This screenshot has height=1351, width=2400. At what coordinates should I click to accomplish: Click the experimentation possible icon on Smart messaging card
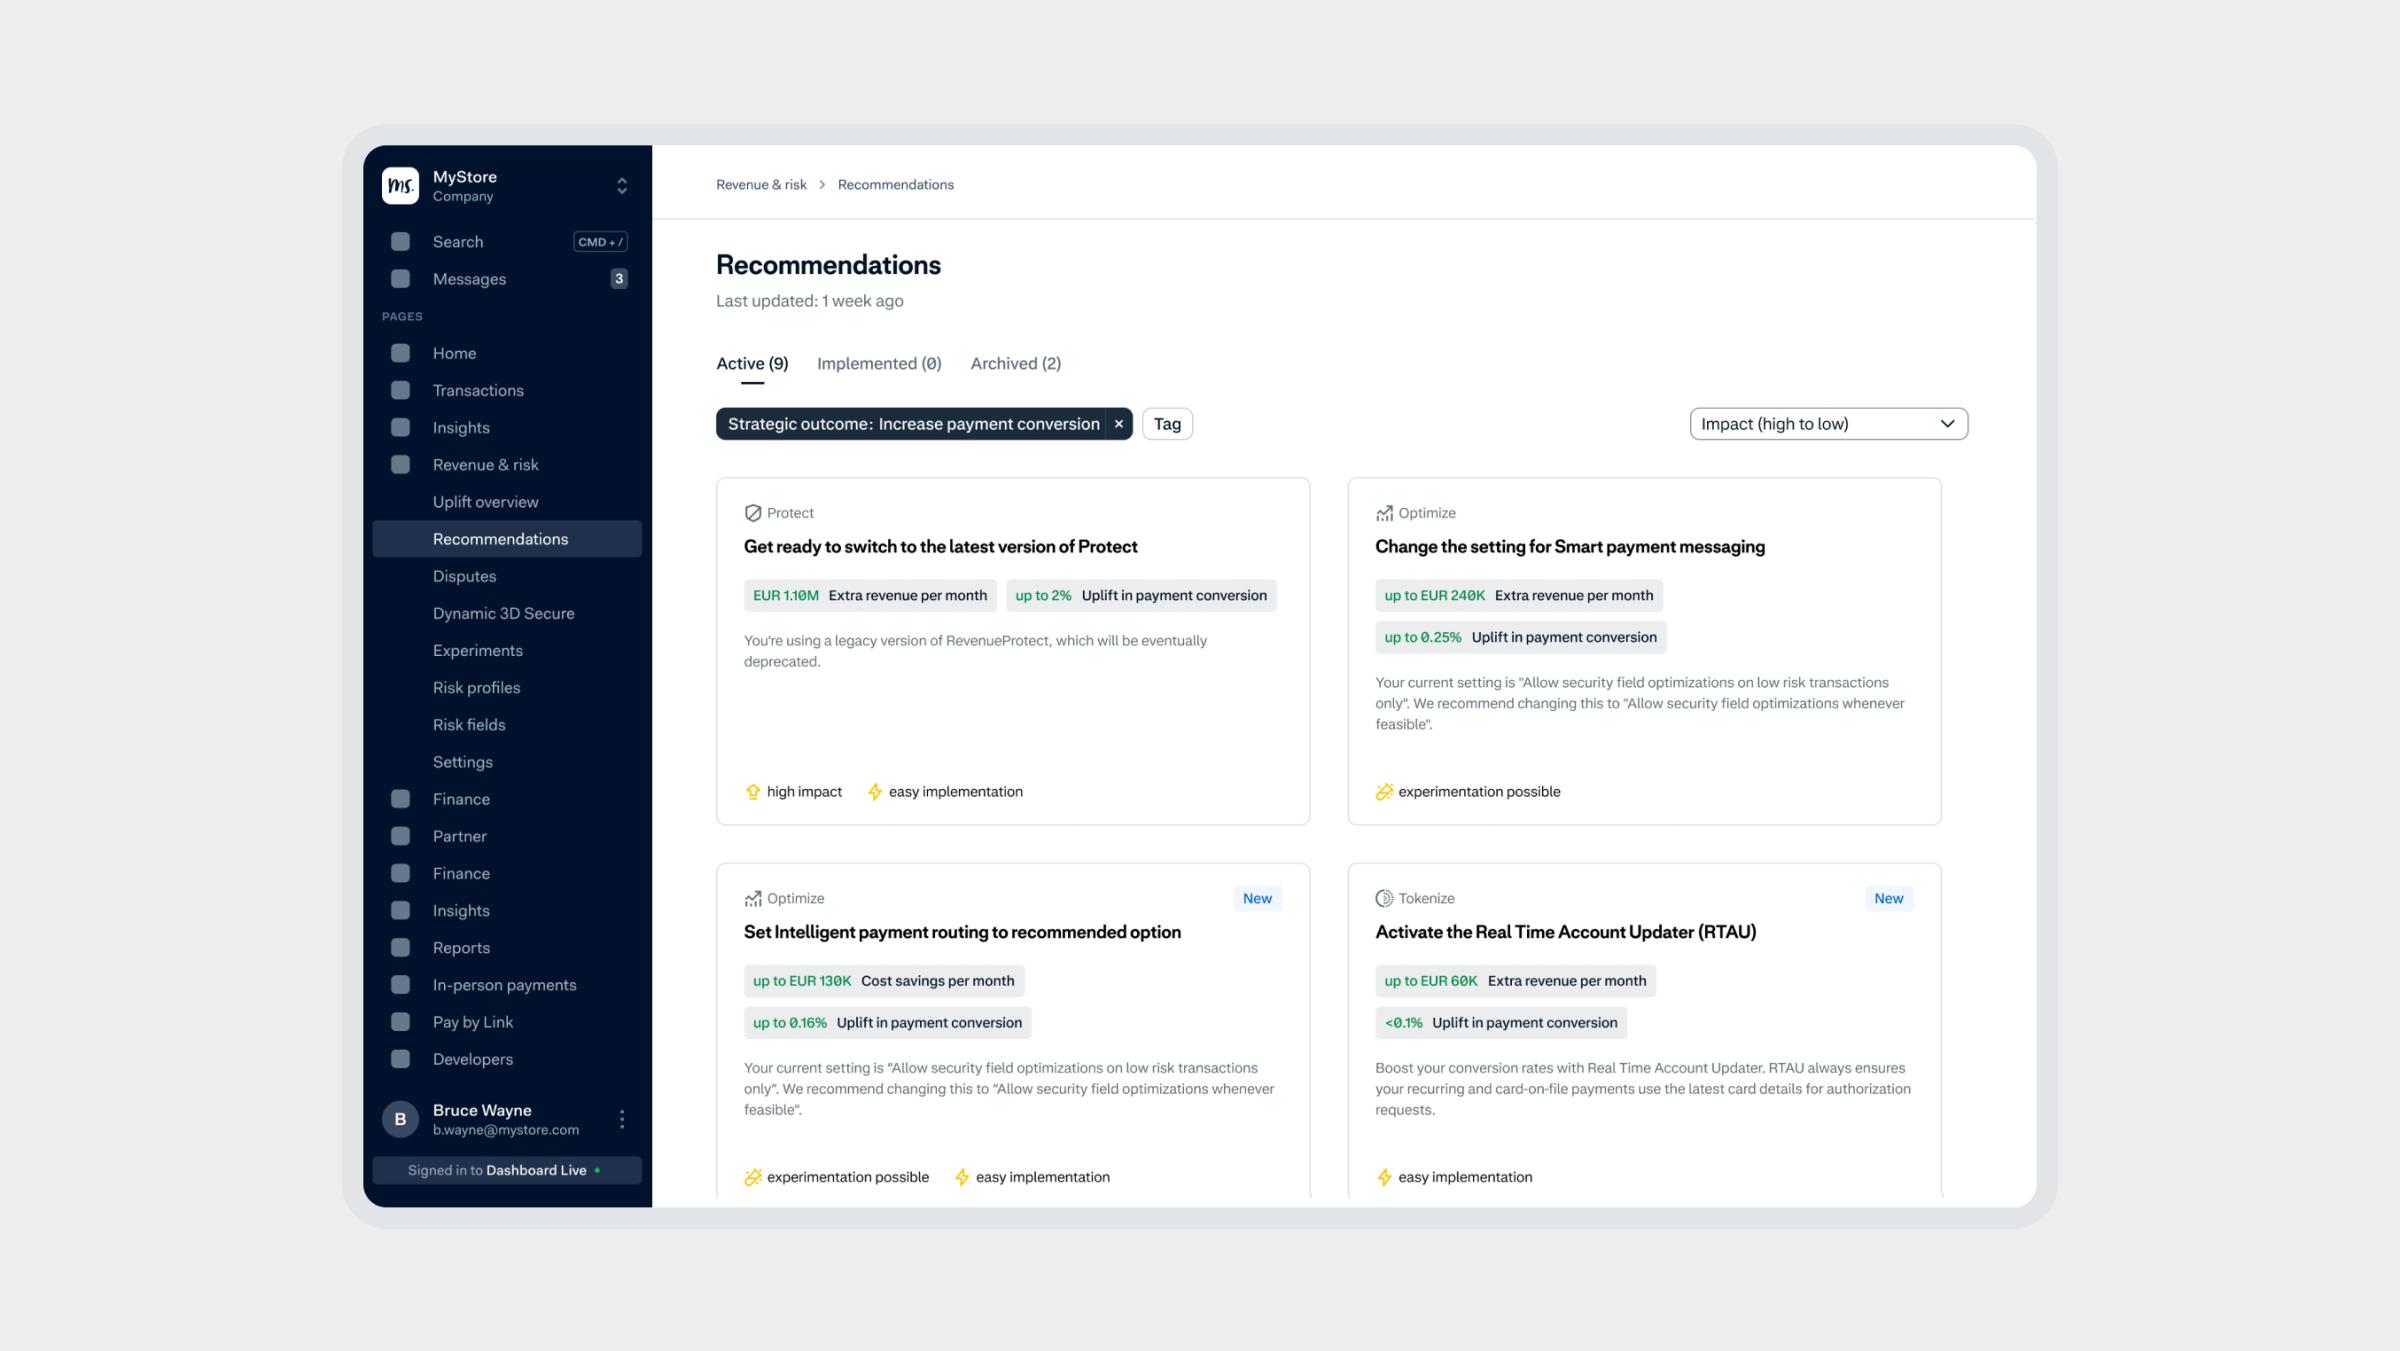click(1384, 791)
